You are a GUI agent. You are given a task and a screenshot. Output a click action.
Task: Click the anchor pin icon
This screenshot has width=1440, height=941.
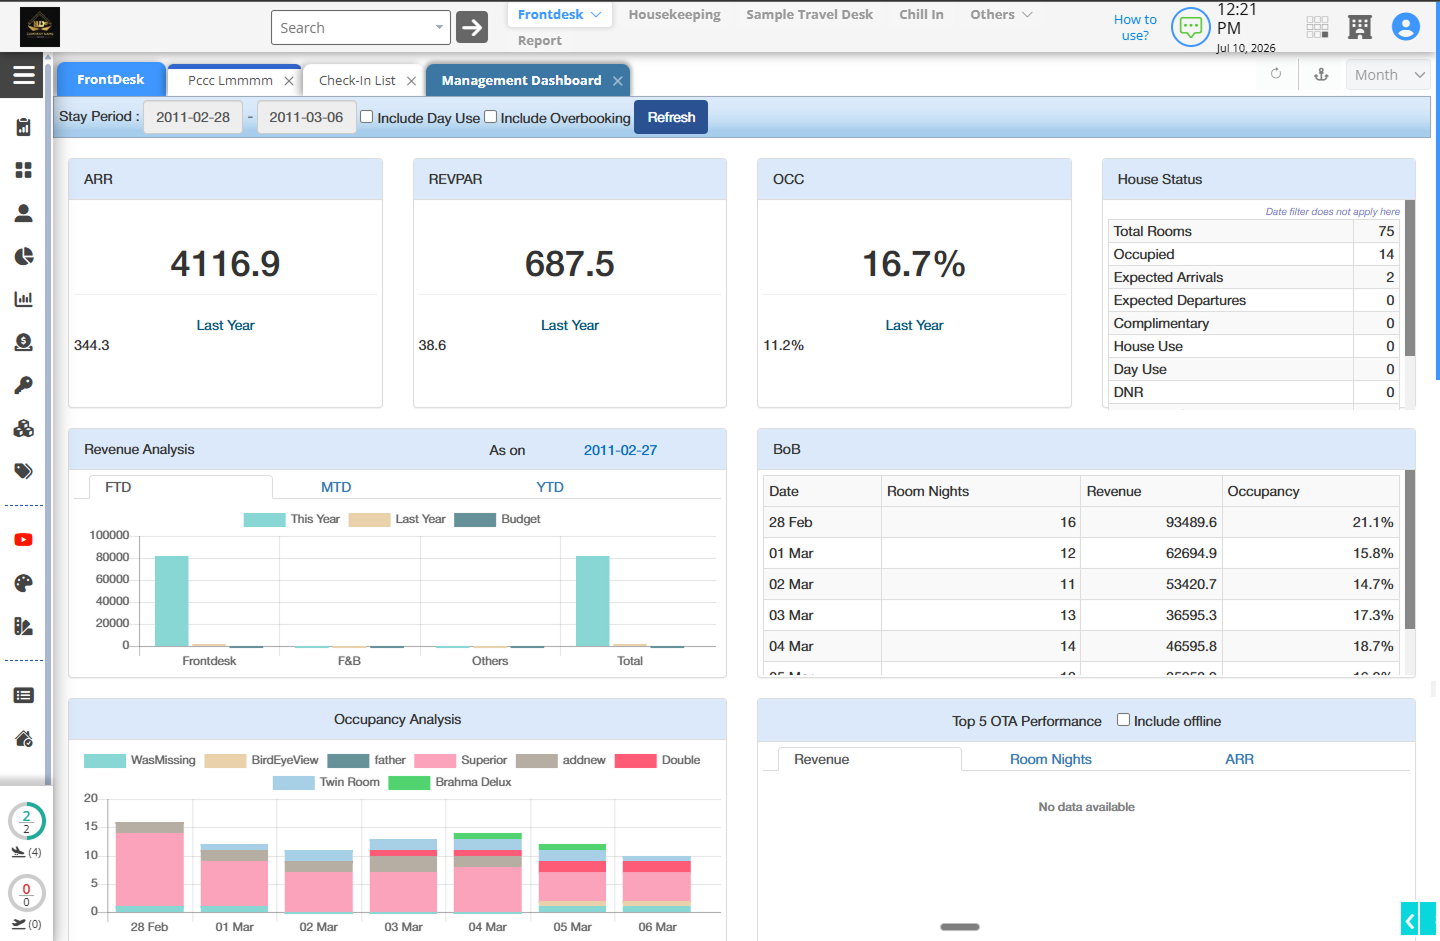pyautogui.click(x=1321, y=74)
